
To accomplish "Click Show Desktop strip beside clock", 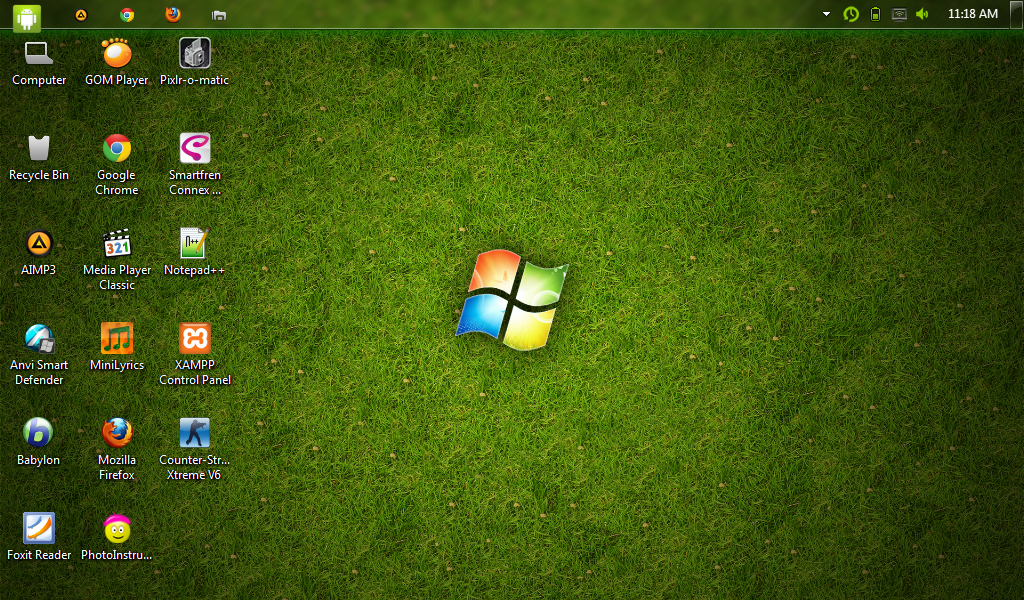I will click(1017, 14).
